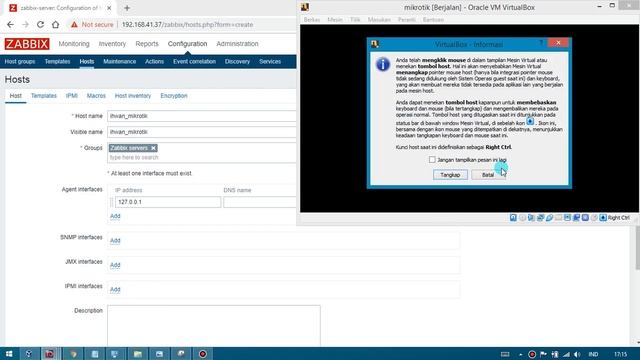
Task: Click the page vertical scrollbar
Action: click(x=638, y=249)
